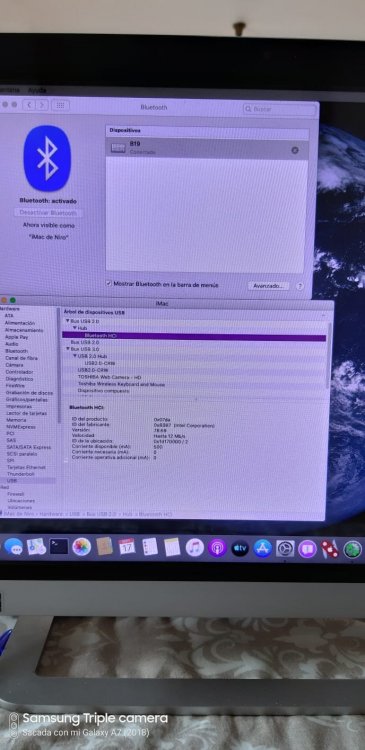Viewport: 365px width, 750px height.
Task: Show all preferences grid button
Action: (60, 105)
